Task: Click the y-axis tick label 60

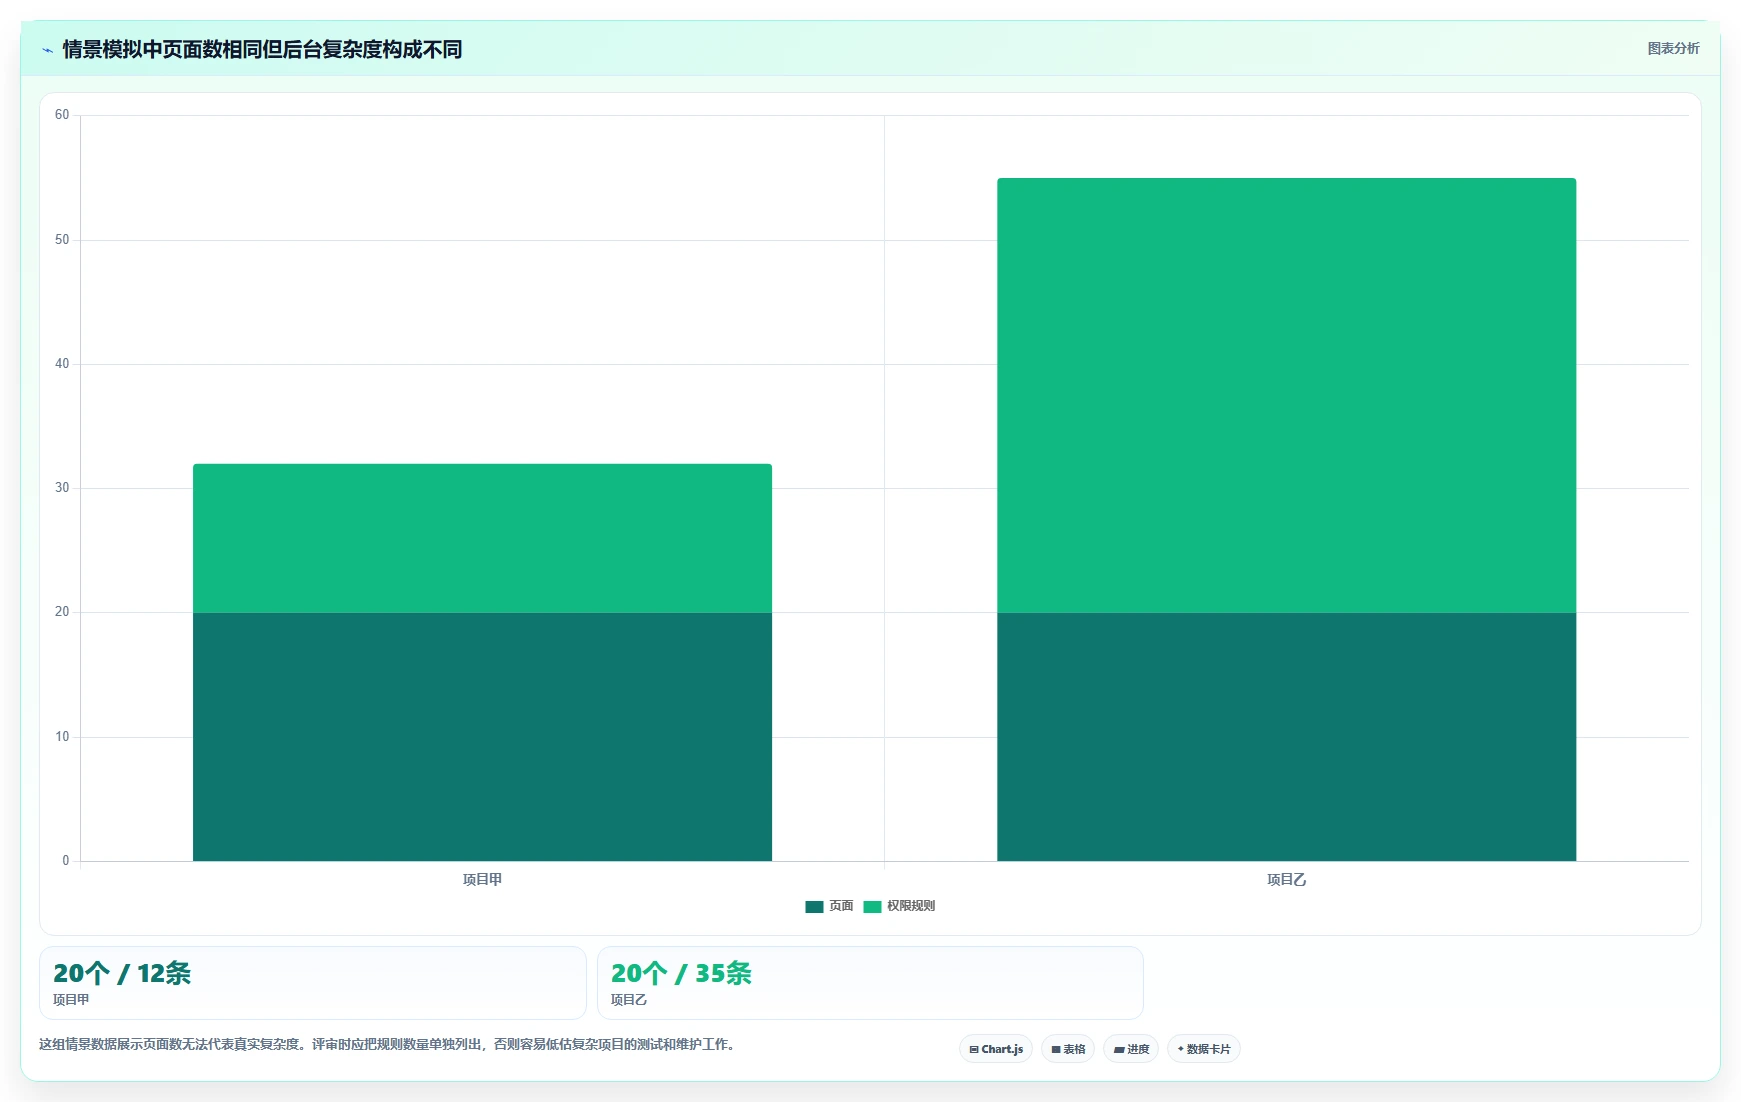Action: click(62, 115)
